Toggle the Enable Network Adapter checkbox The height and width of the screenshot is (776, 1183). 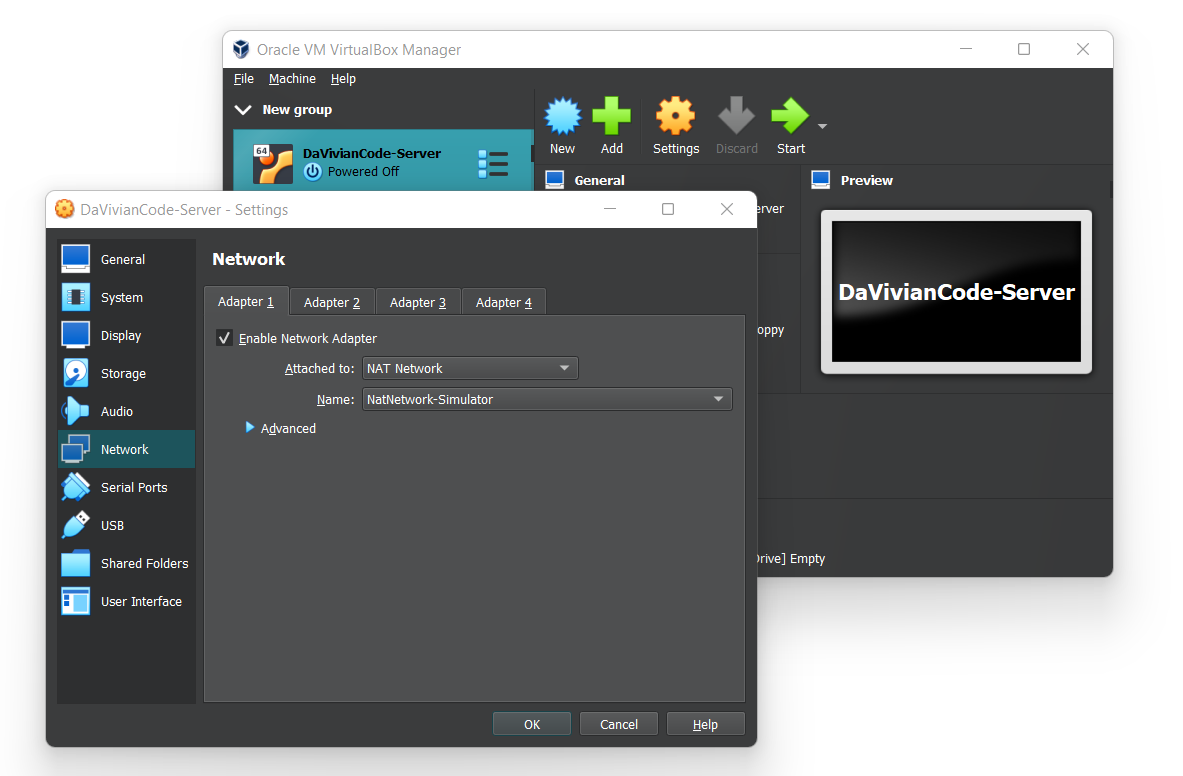pos(224,338)
